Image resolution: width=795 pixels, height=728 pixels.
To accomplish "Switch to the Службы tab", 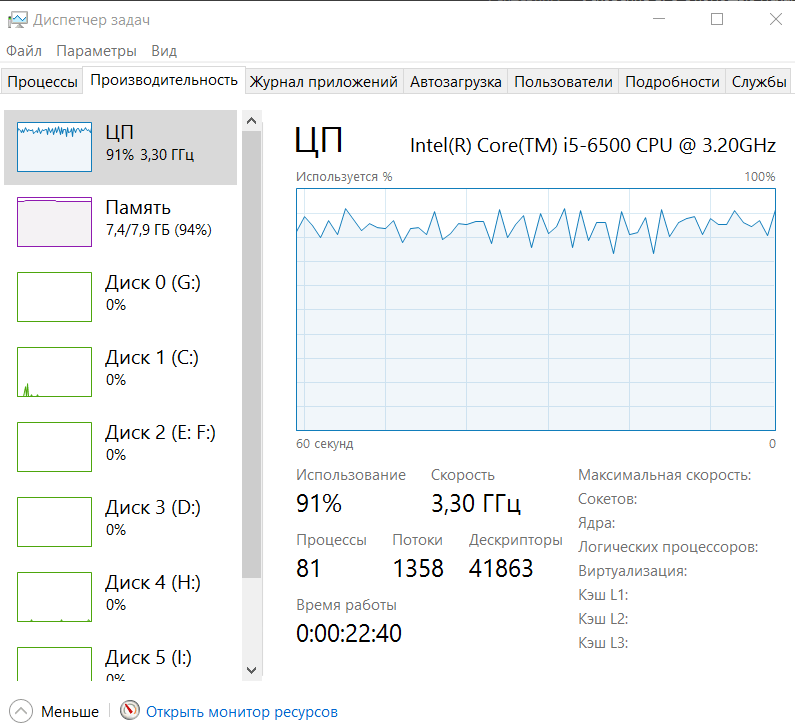I will coord(758,82).
